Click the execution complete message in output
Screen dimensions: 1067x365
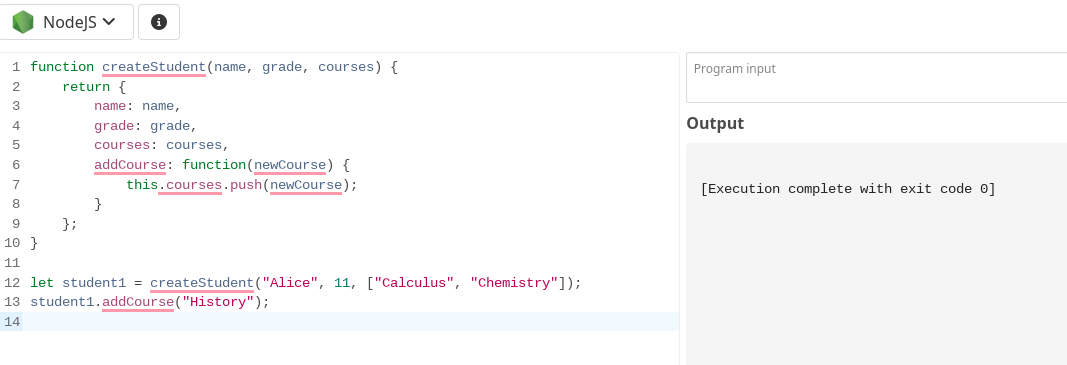pyautogui.click(x=848, y=189)
